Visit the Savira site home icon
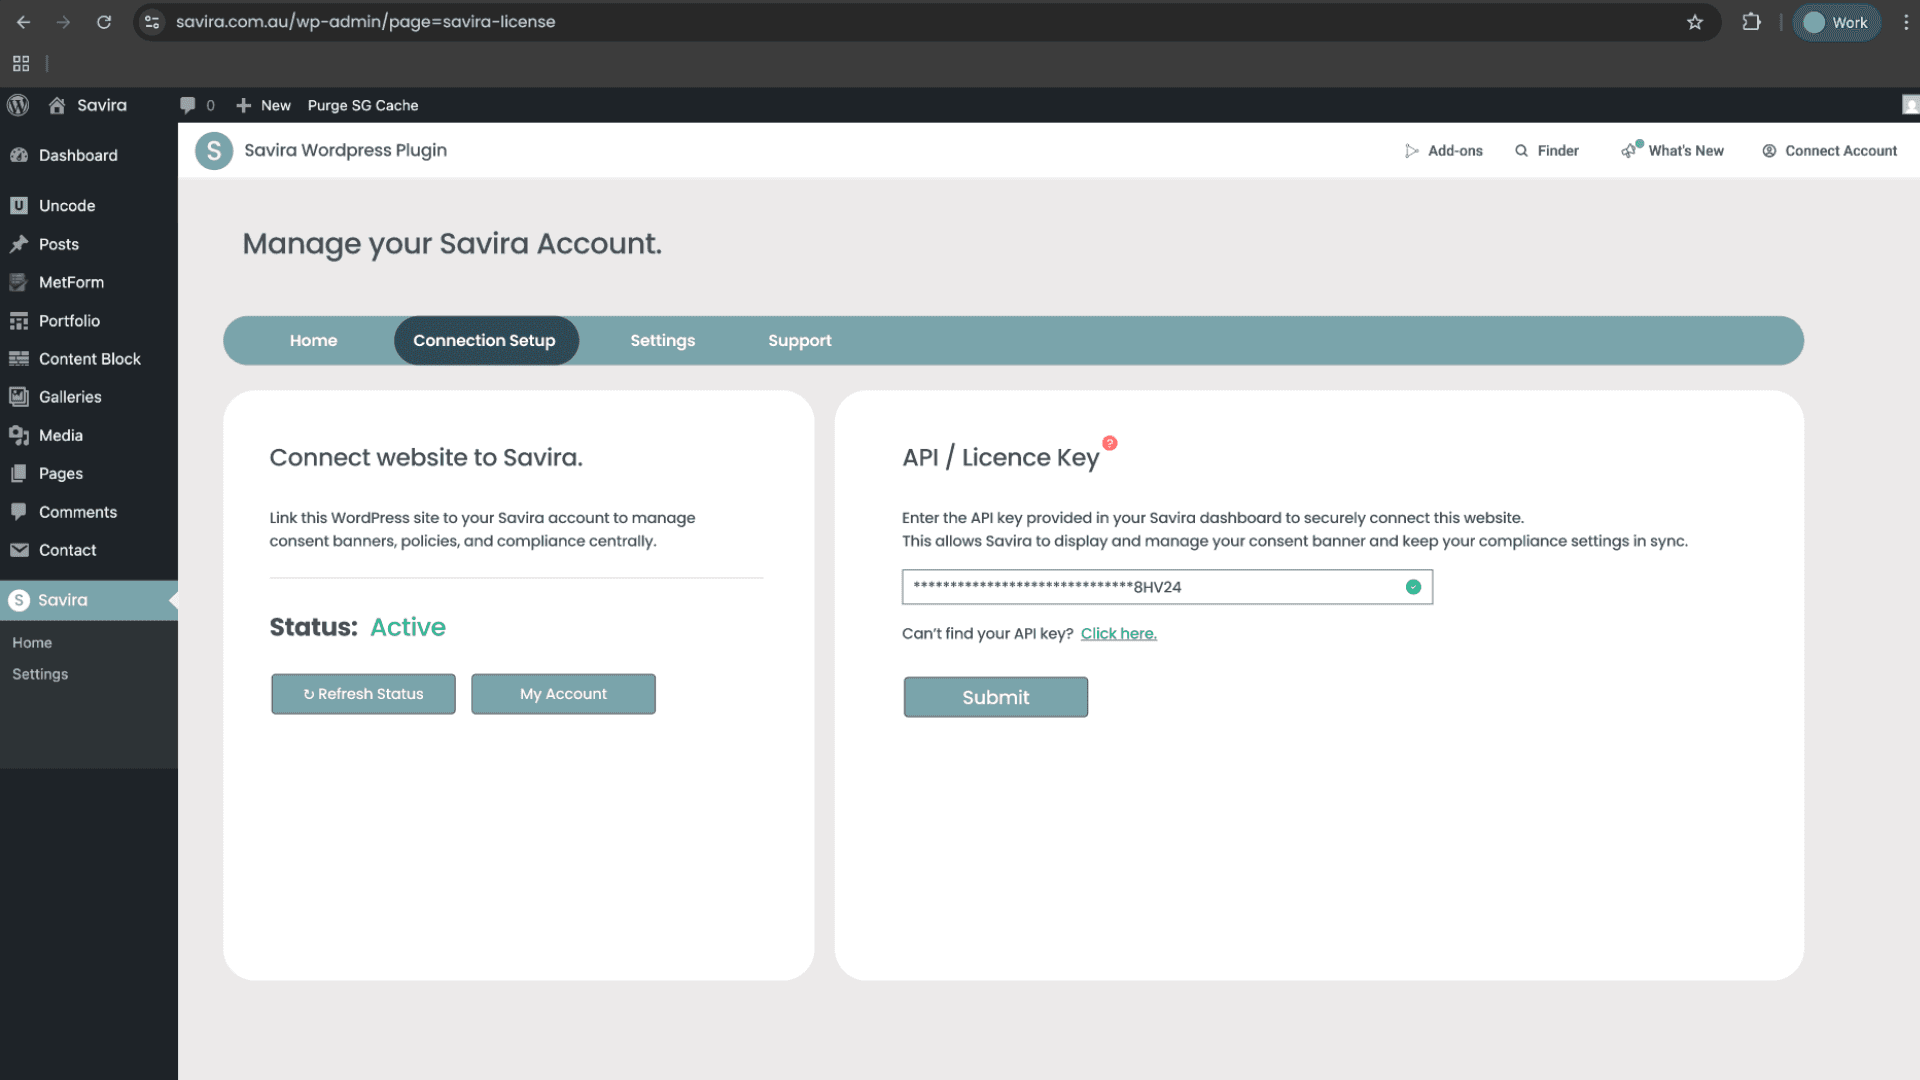Viewport: 1920px width, 1080px height. pos(57,105)
